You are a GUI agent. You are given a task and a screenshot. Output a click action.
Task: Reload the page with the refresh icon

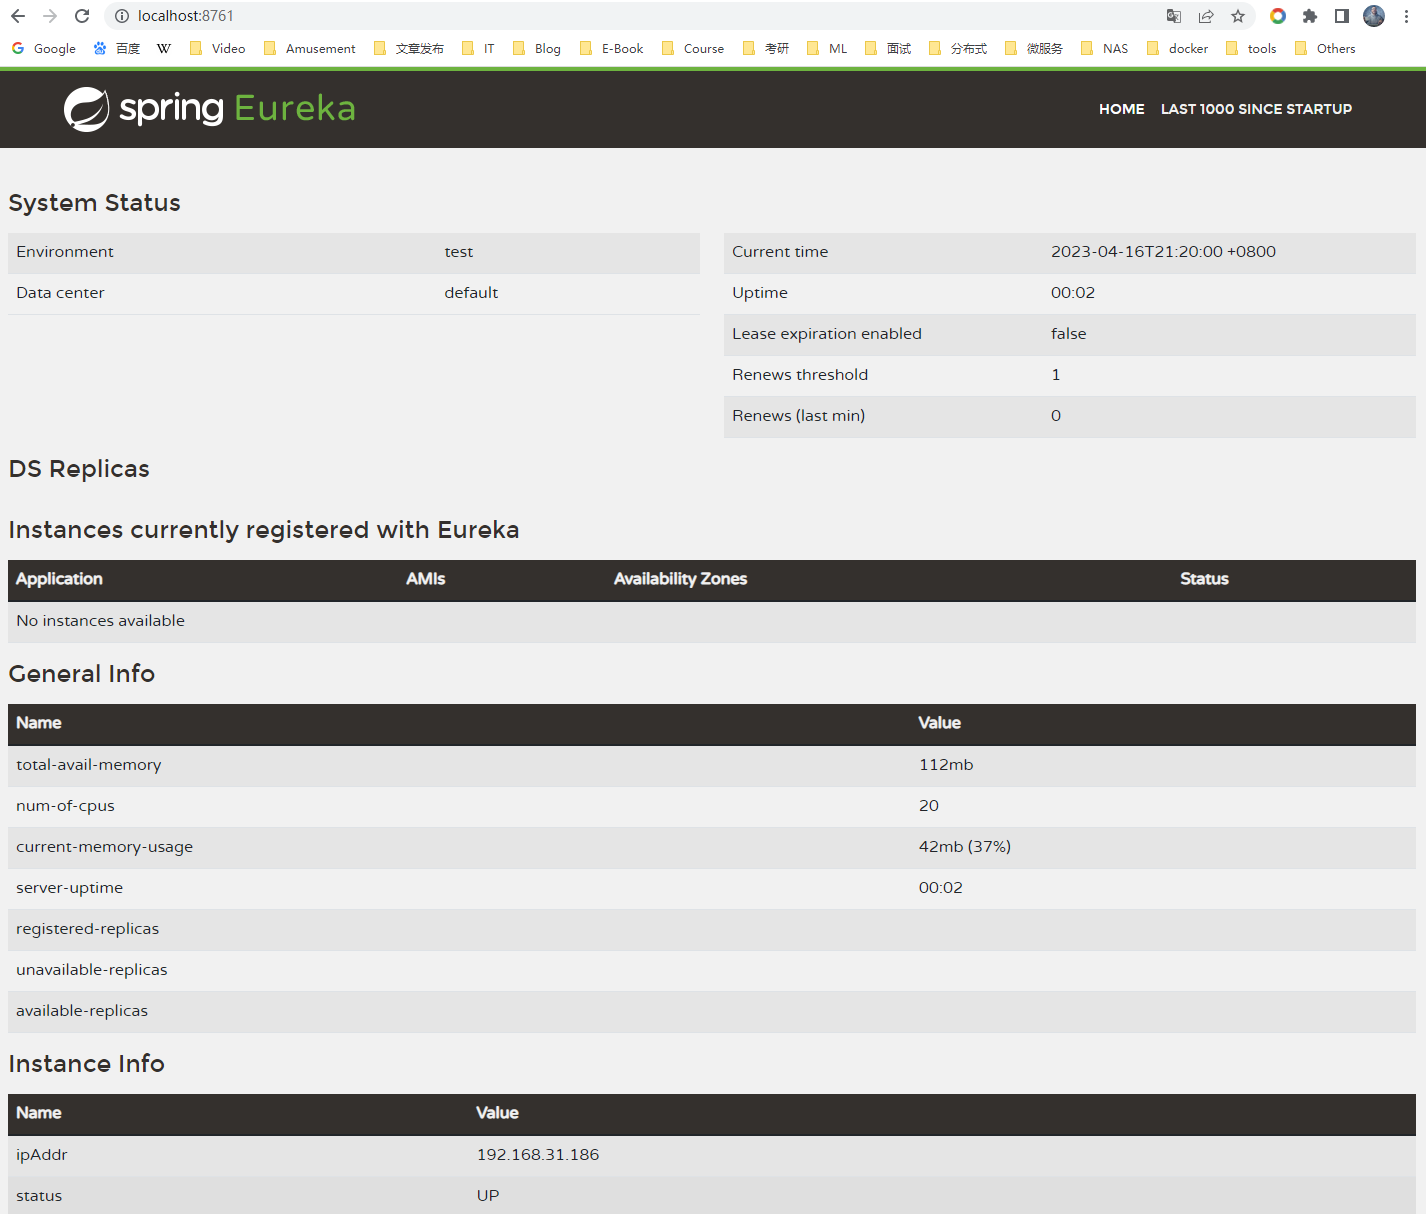[x=82, y=16]
